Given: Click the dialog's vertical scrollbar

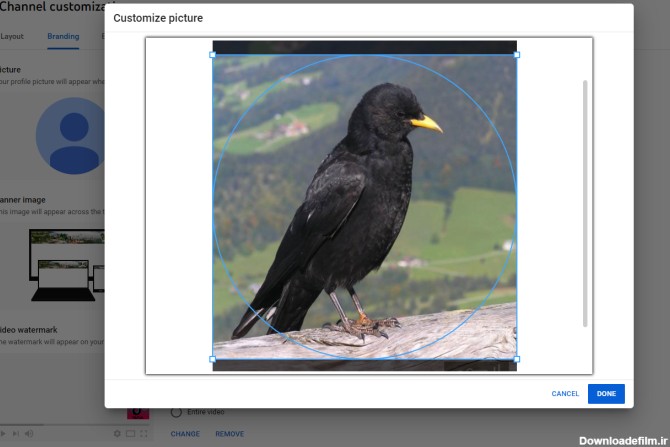Looking at the screenshot, I should pyautogui.click(x=585, y=203).
